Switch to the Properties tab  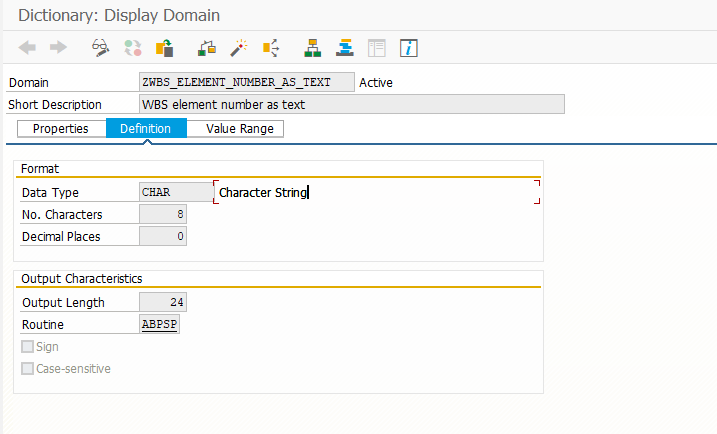point(61,129)
